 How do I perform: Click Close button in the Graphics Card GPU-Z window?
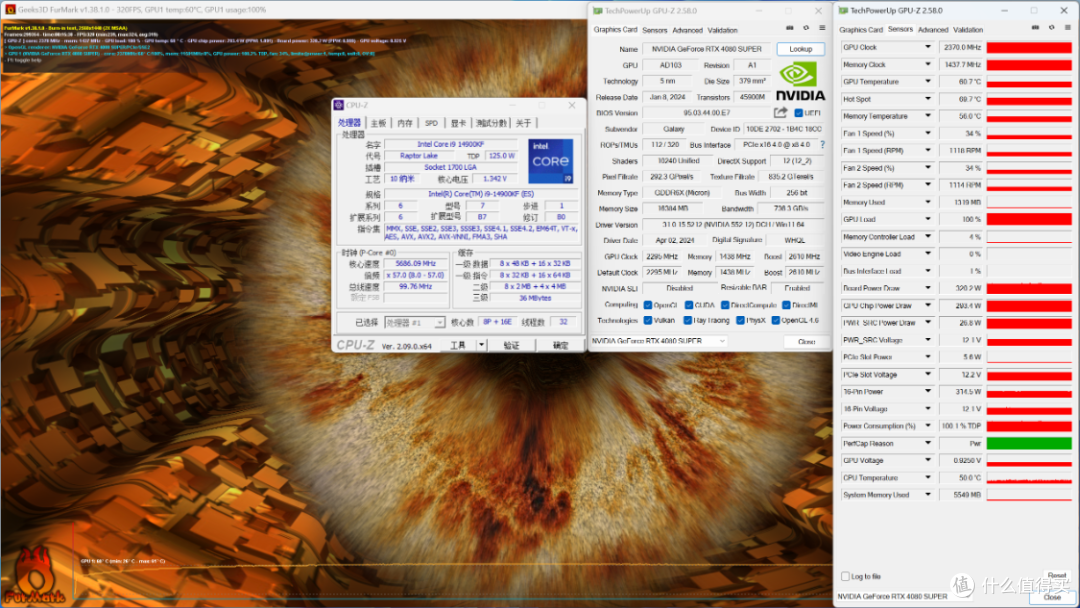[x=806, y=342]
